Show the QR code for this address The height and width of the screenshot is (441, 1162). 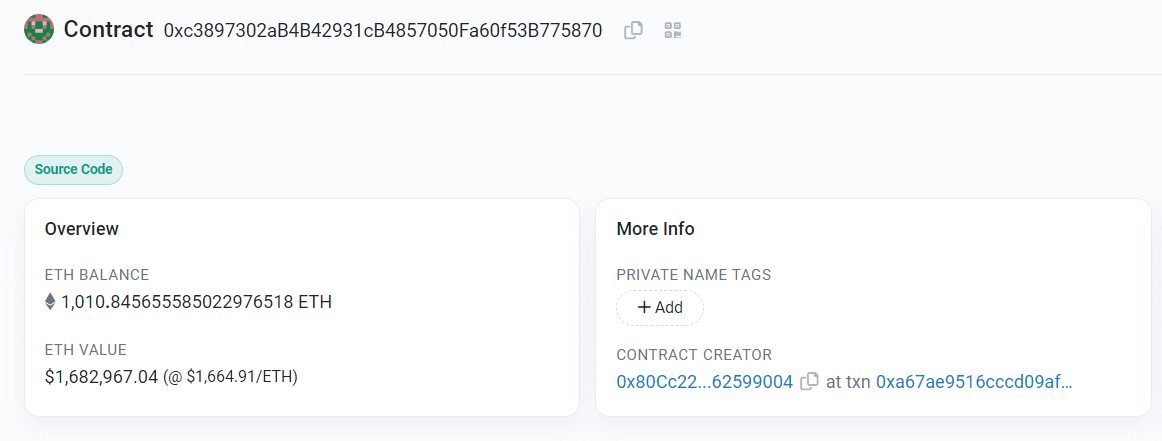pyautogui.click(x=672, y=30)
